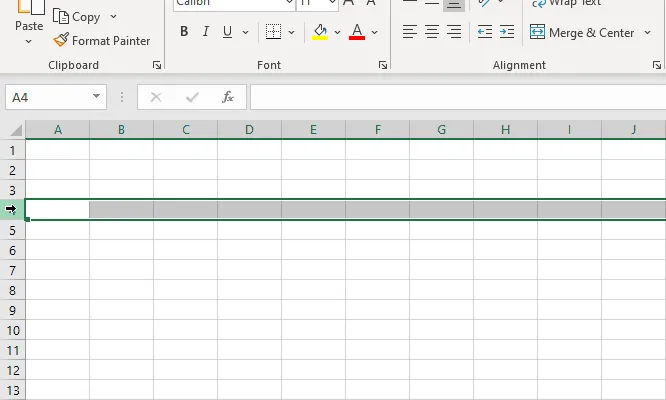
Task: Center text horizontally
Action: [432, 31]
